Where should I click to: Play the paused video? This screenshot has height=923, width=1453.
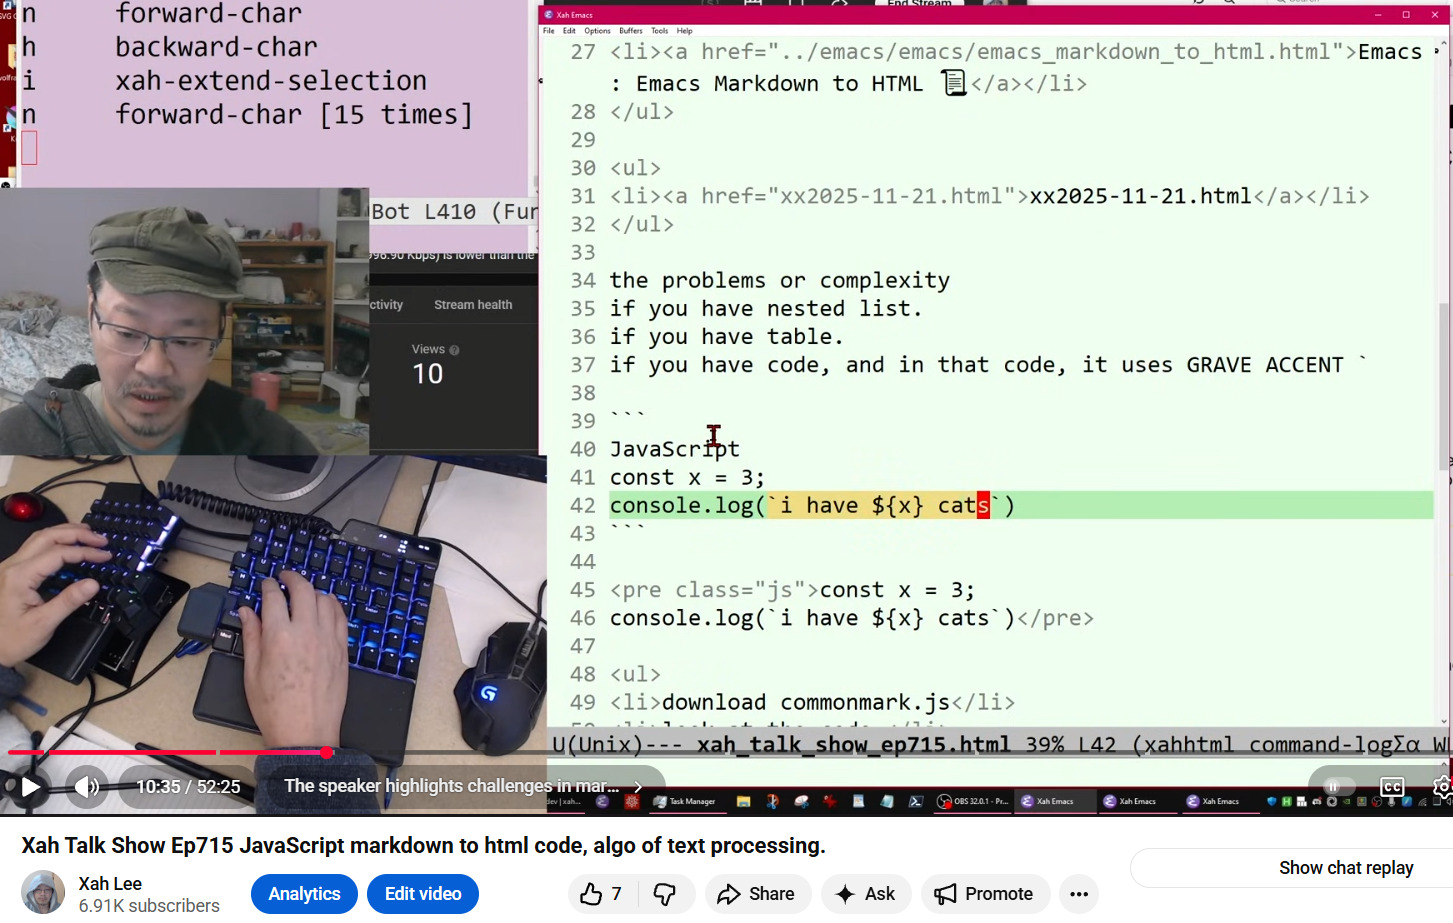pyautogui.click(x=30, y=787)
